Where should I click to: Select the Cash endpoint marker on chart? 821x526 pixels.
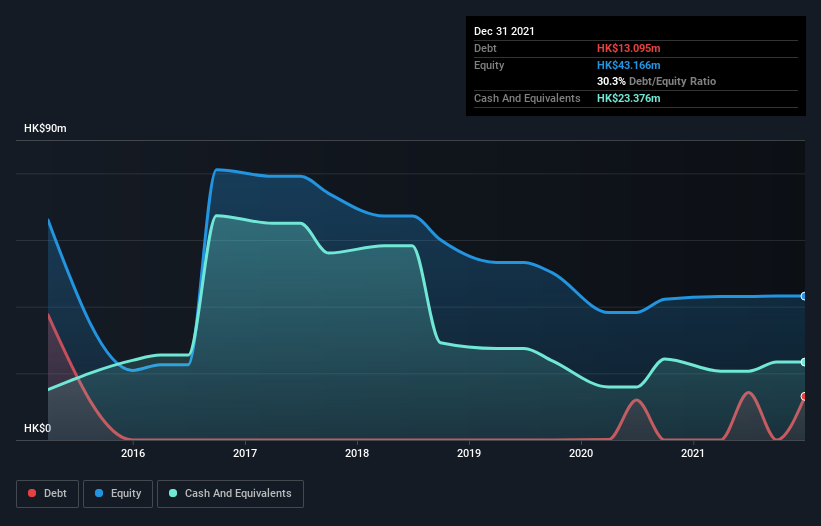[804, 362]
